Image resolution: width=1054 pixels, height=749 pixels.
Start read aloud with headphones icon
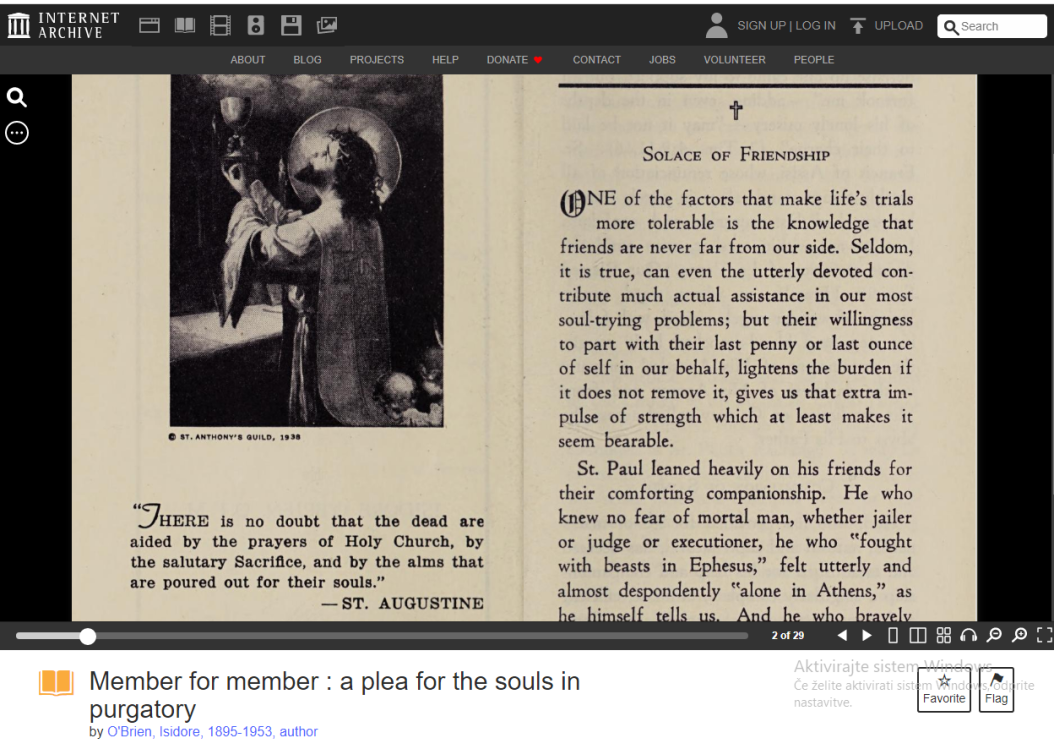point(969,635)
